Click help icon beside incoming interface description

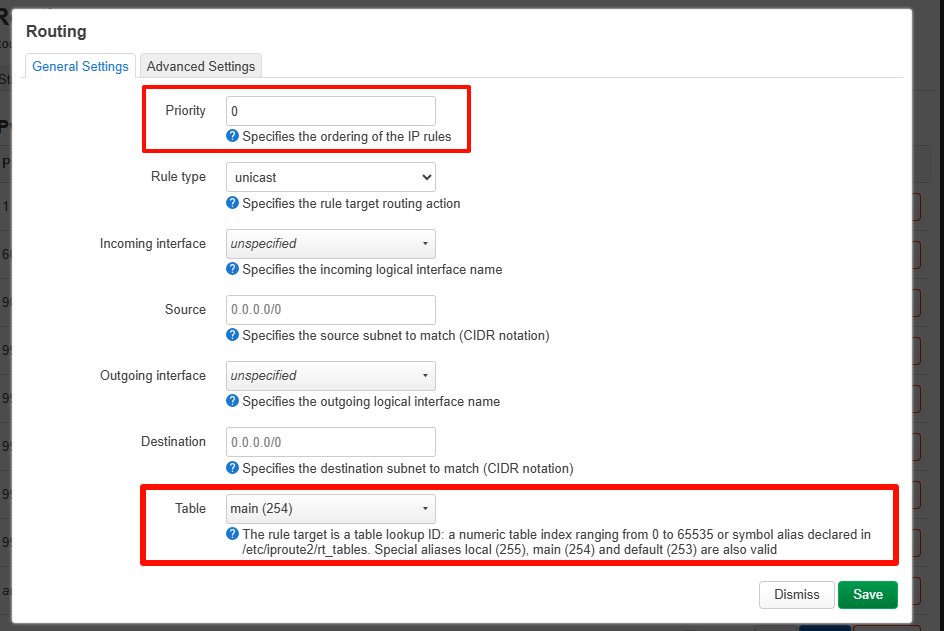[x=233, y=269]
